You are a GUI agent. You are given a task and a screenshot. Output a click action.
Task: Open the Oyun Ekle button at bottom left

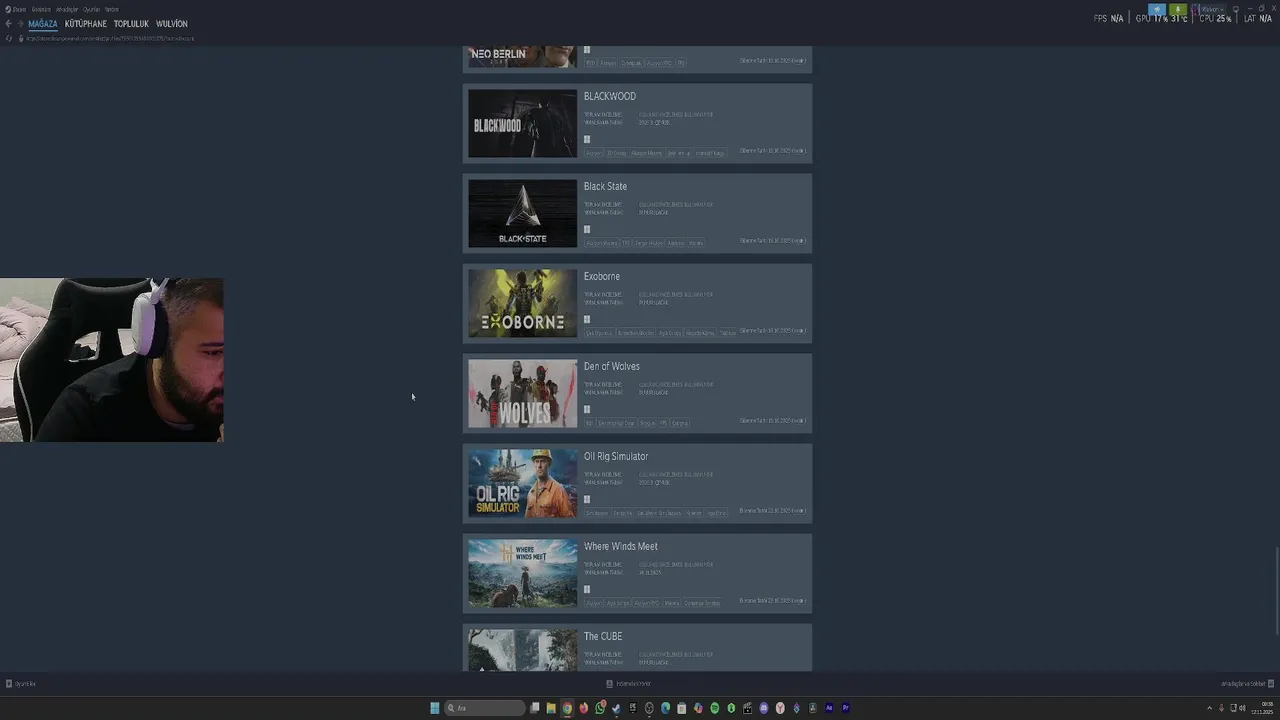[x=21, y=684]
